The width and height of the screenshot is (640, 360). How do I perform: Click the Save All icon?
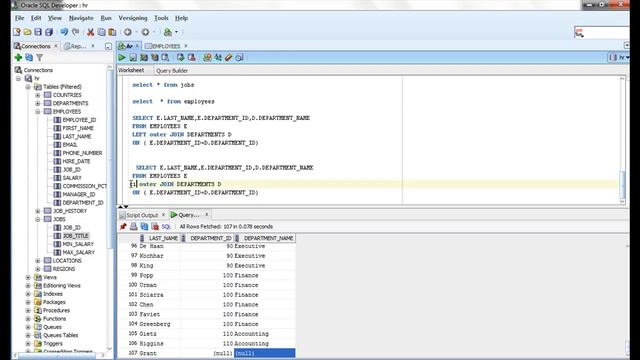point(49,32)
